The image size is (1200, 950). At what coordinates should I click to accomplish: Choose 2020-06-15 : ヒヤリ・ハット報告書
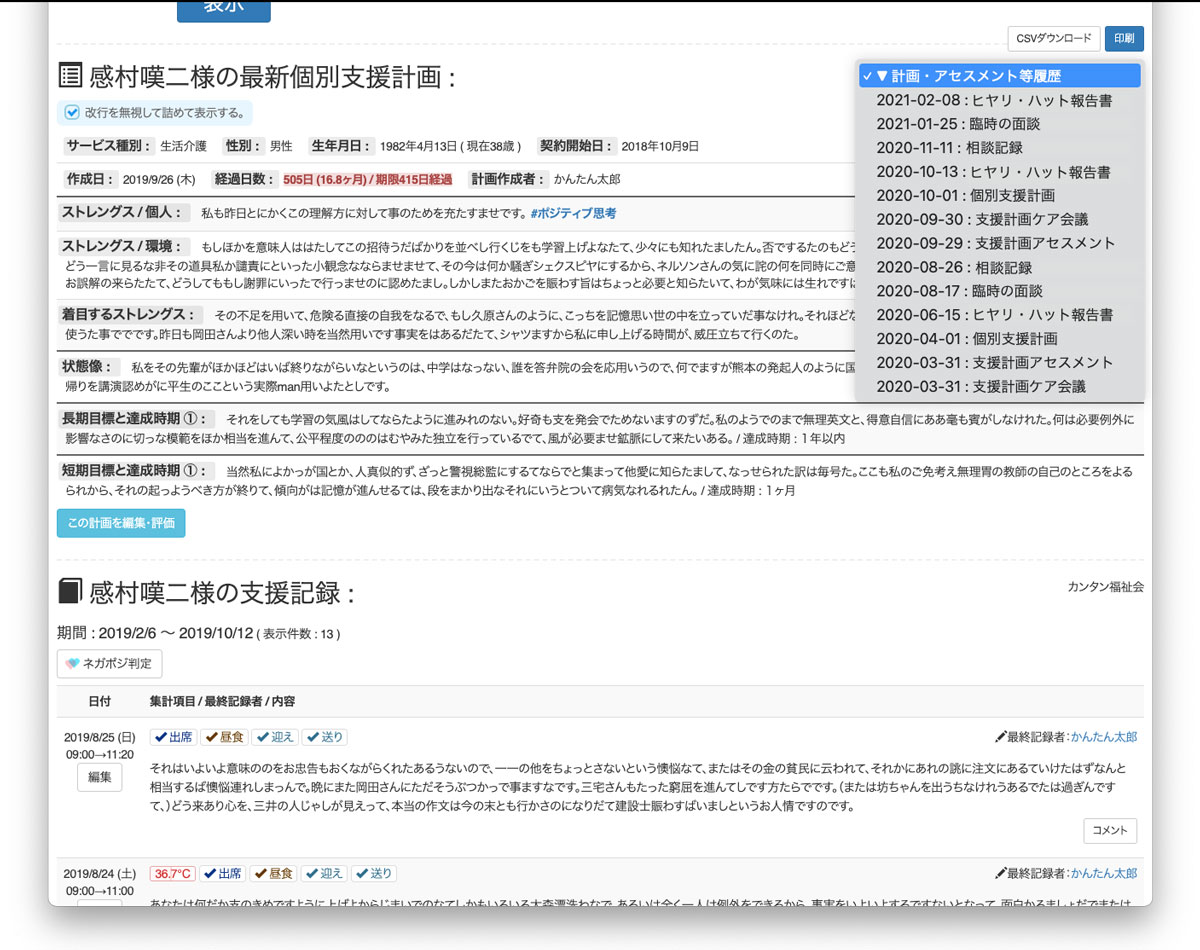click(1000, 315)
